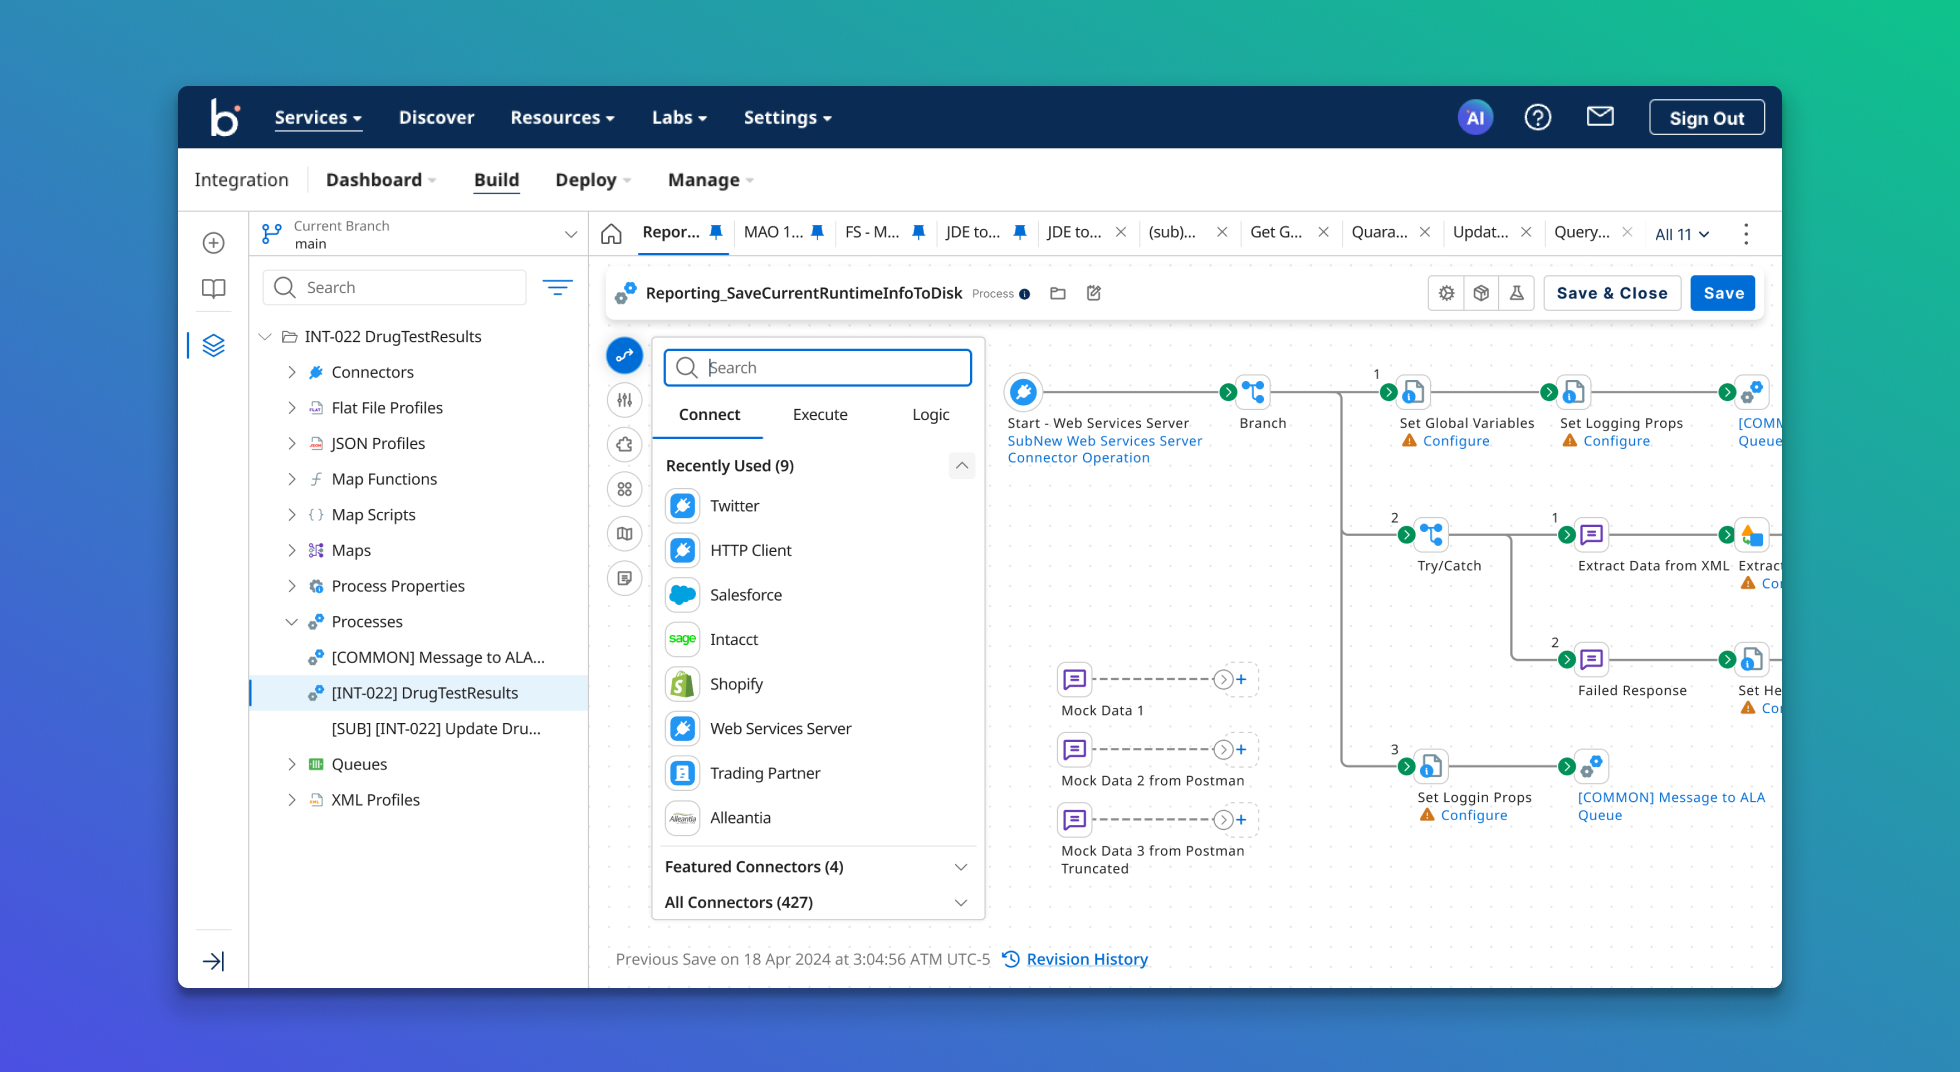Select the connectors shape palette icon
This screenshot has width=1960, height=1072.
point(624,355)
